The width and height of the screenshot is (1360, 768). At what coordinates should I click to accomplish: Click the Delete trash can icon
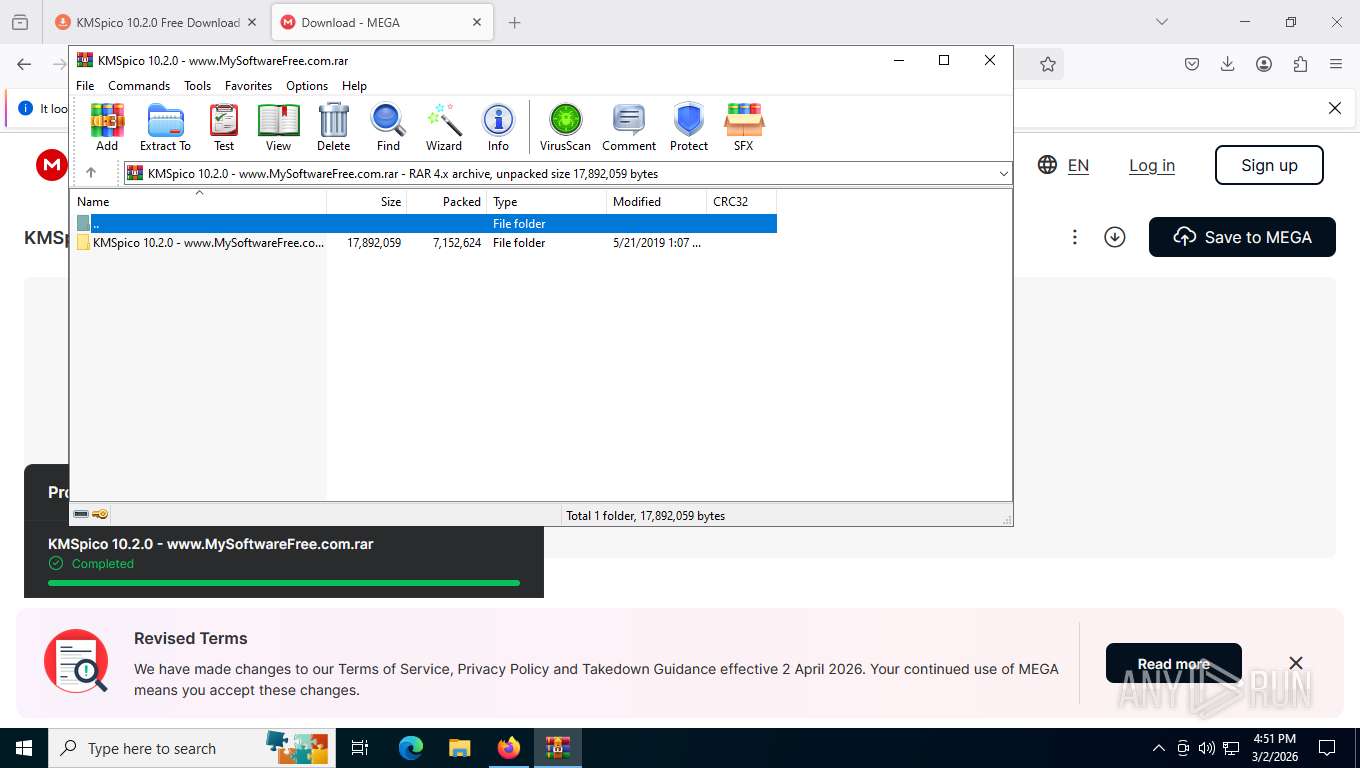point(333,127)
